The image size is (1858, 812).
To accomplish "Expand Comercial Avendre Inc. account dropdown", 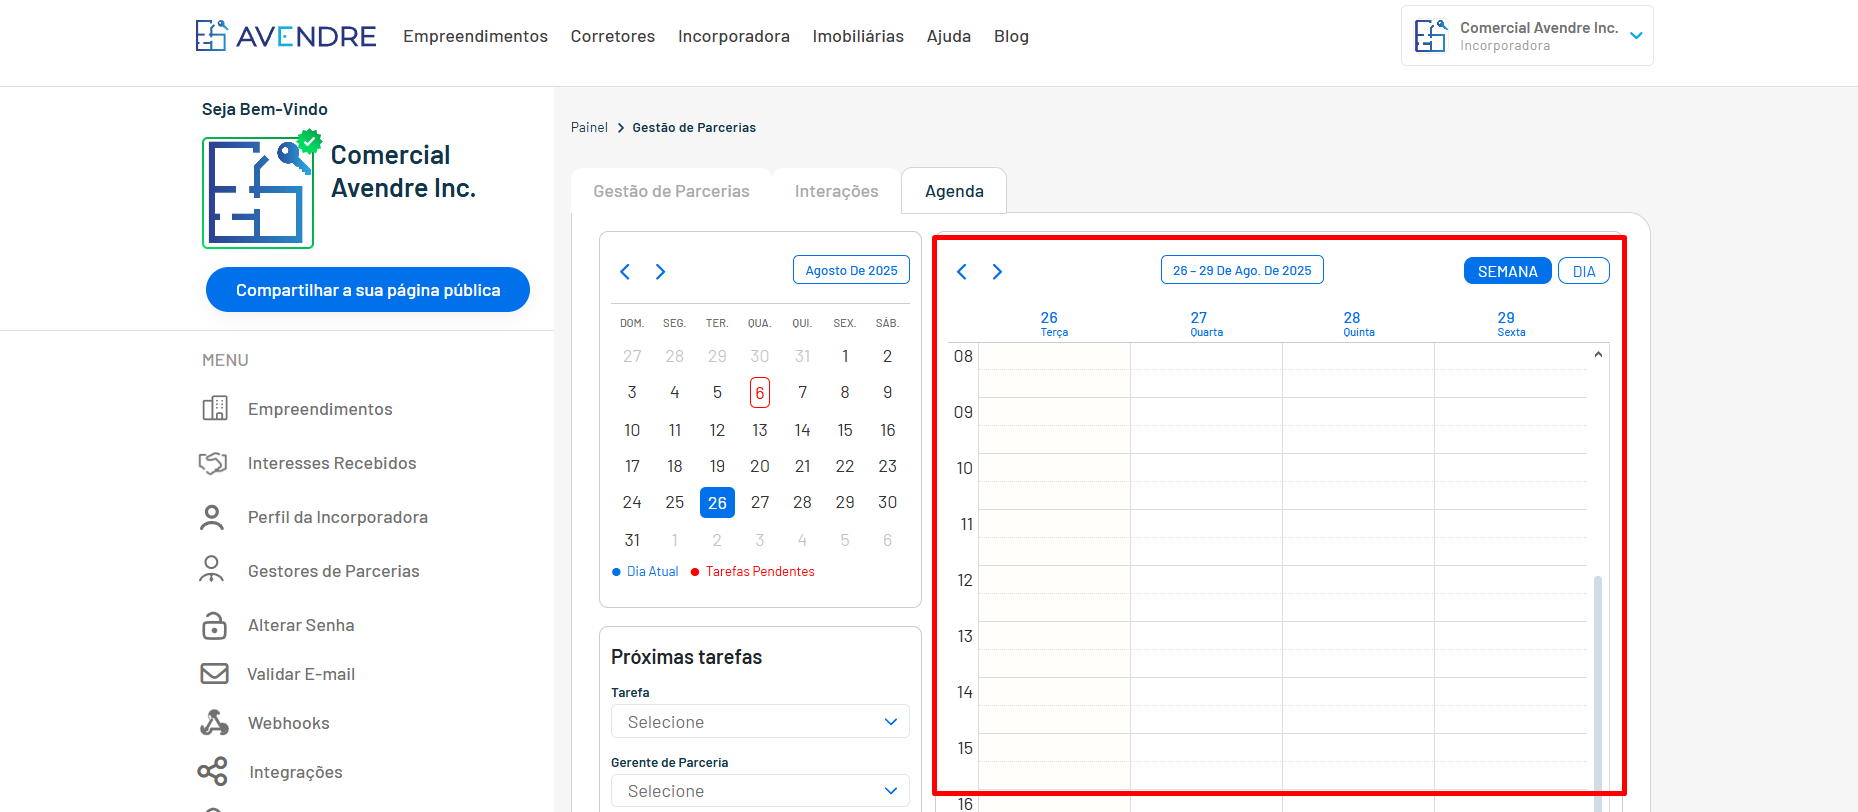I will click(x=1636, y=36).
